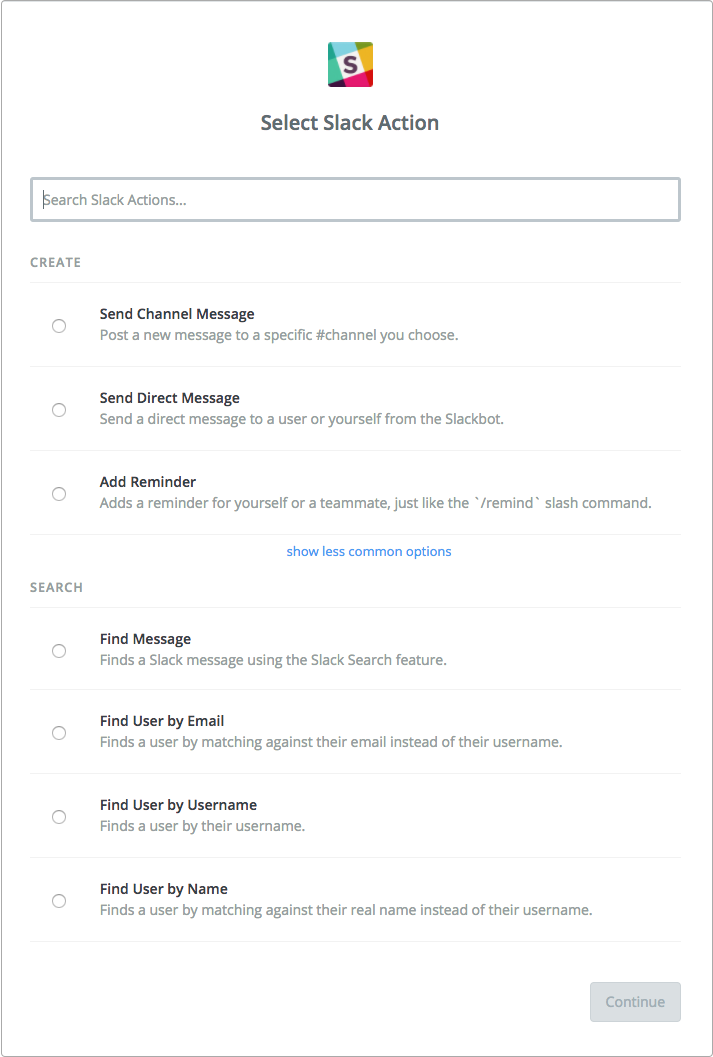Choose the Find User by Name title
Viewport: 713px width, 1057px height.
pos(164,889)
